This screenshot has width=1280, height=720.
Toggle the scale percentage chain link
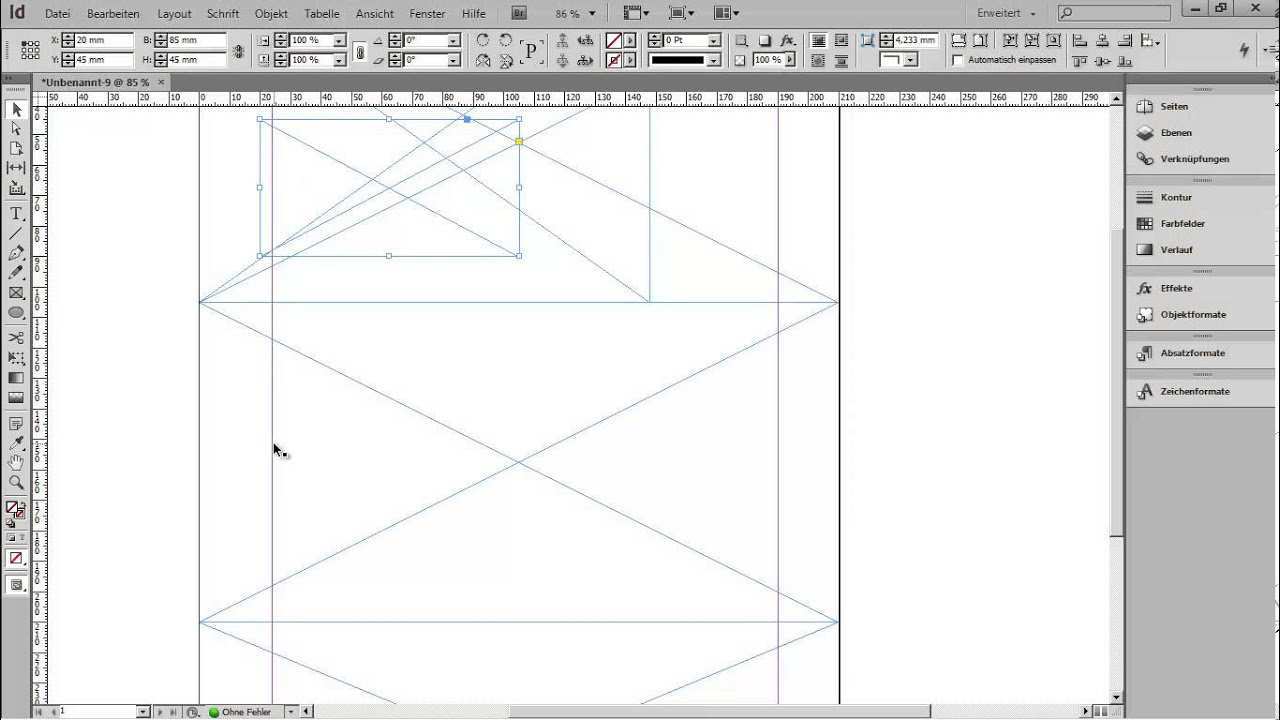click(360, 50)
